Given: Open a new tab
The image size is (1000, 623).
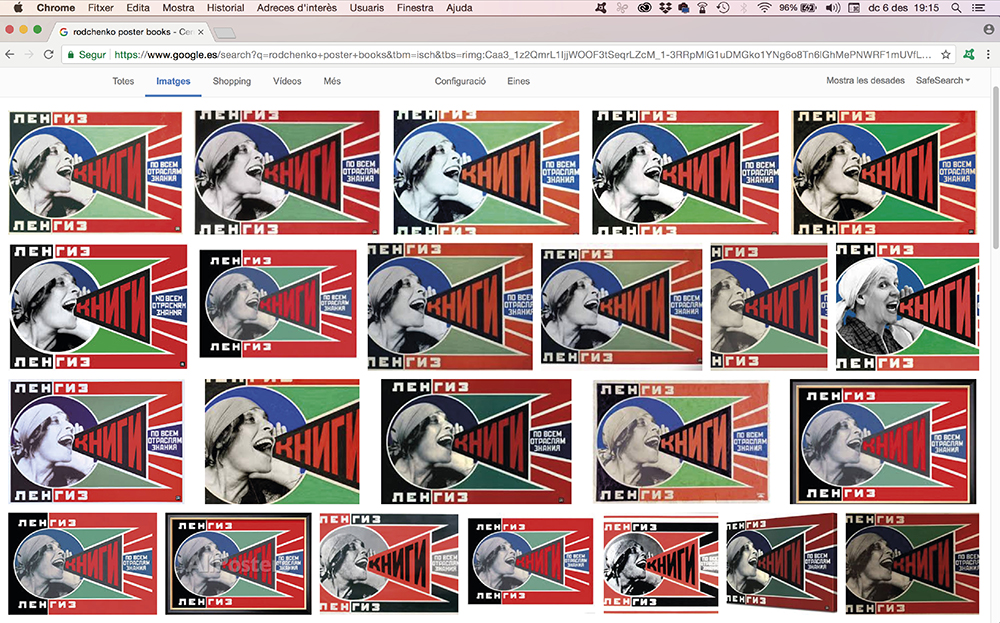Looking at the screenshot, I should point(224,33).
